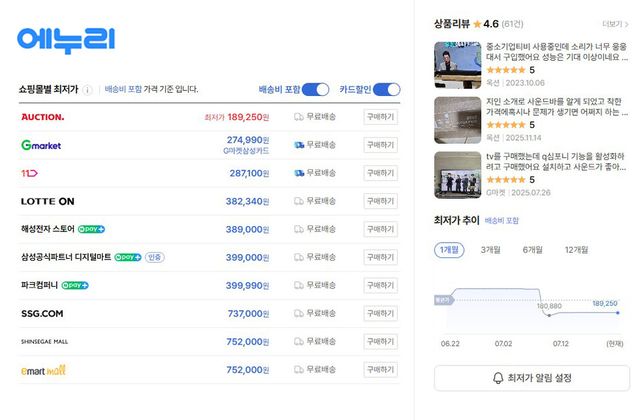
Task: Click 구매하기 for SHINSEGAE MALL
Action: tap(380, 342)
